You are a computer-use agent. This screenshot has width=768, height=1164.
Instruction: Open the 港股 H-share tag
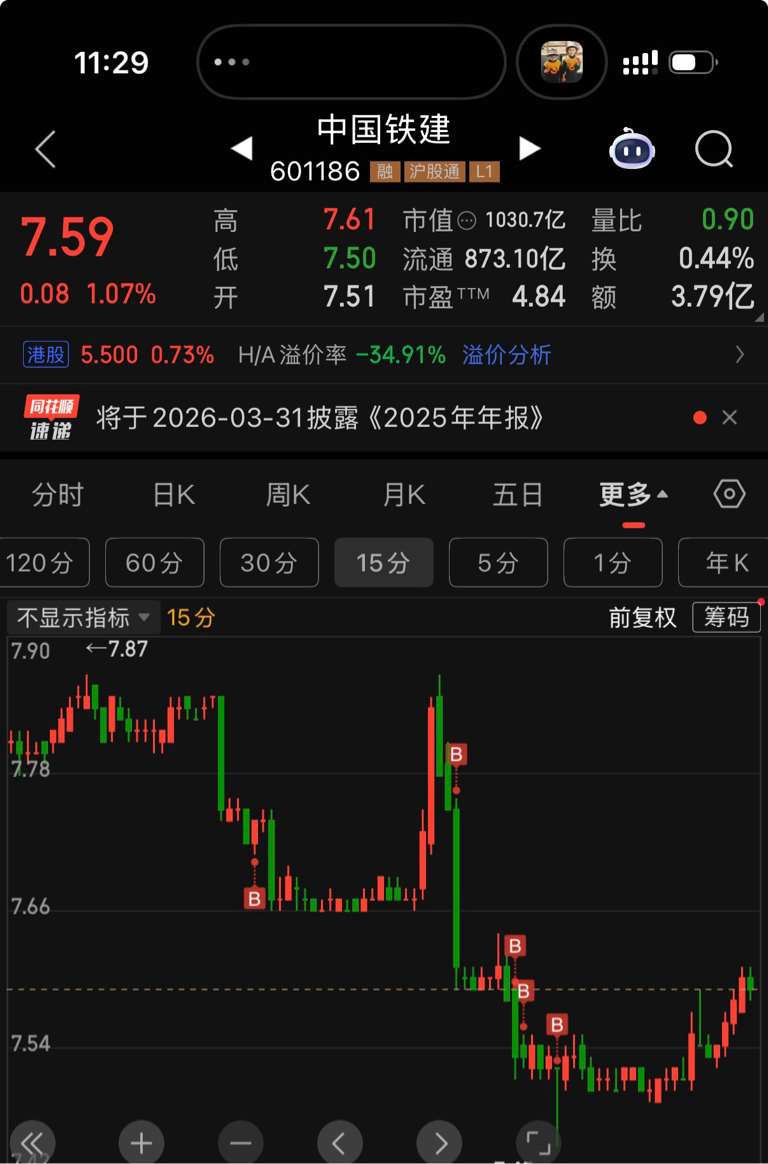(x=46, y=355)
